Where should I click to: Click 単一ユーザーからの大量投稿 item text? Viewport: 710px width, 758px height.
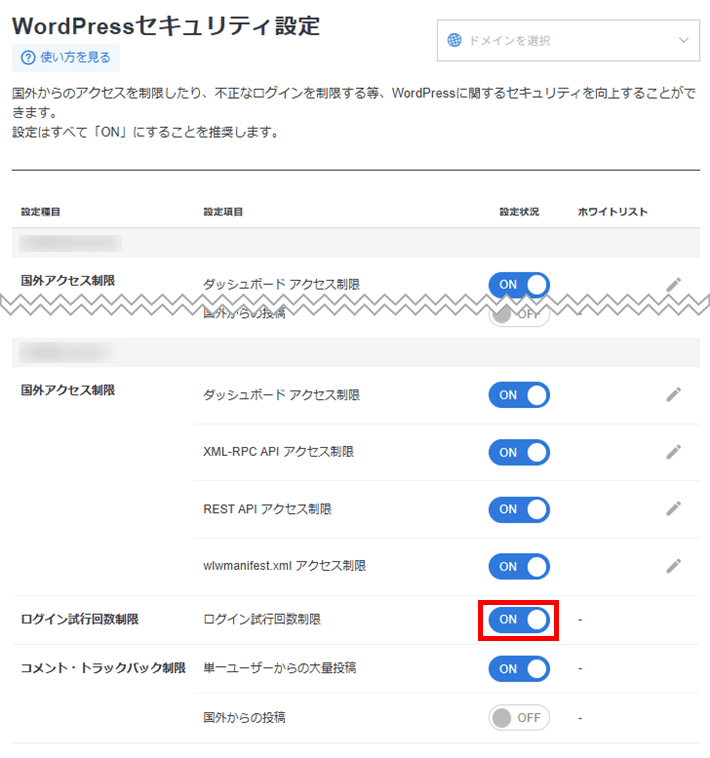[279, 668]
